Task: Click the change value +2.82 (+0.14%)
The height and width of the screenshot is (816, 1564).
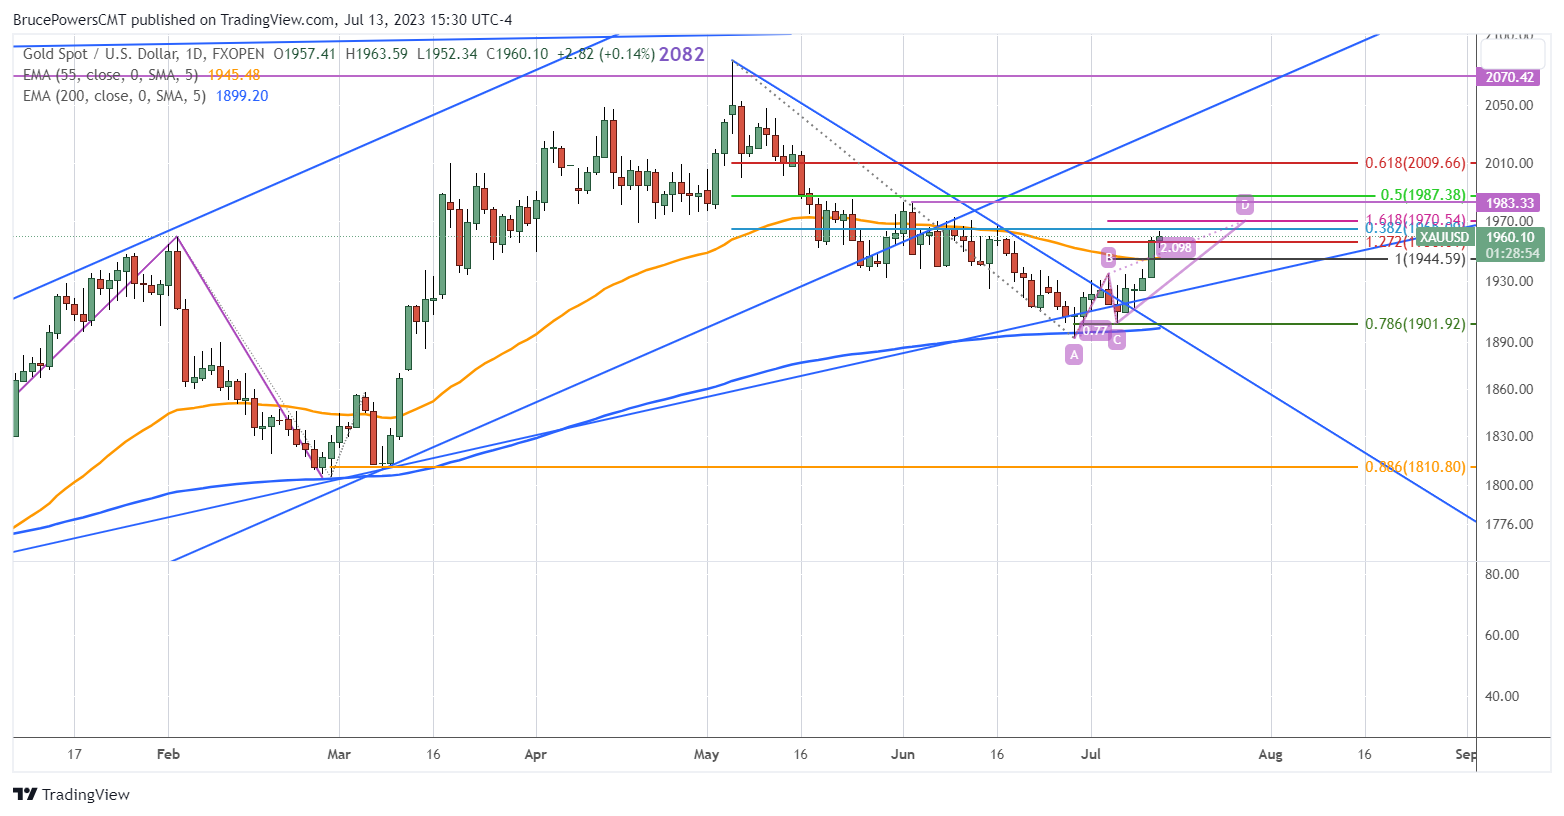Action: pos(605,54)
